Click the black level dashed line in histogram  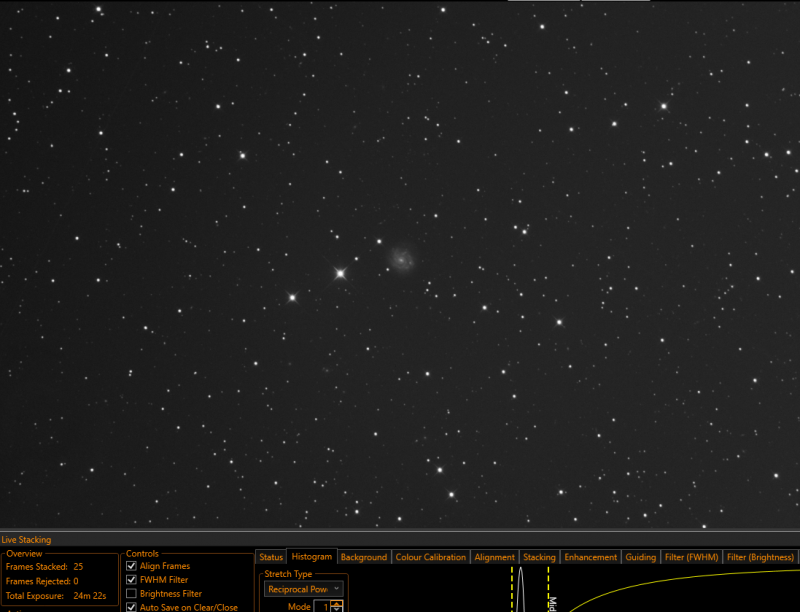(512, 589)
